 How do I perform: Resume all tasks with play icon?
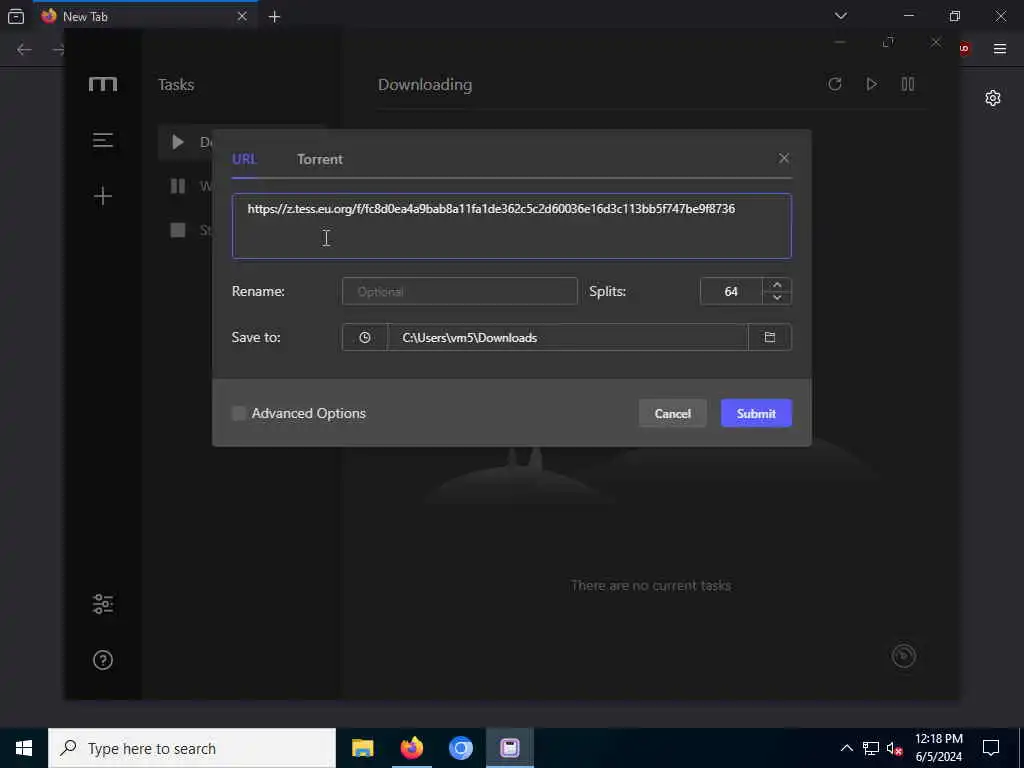pyautogui.click(x=871, y=84)
